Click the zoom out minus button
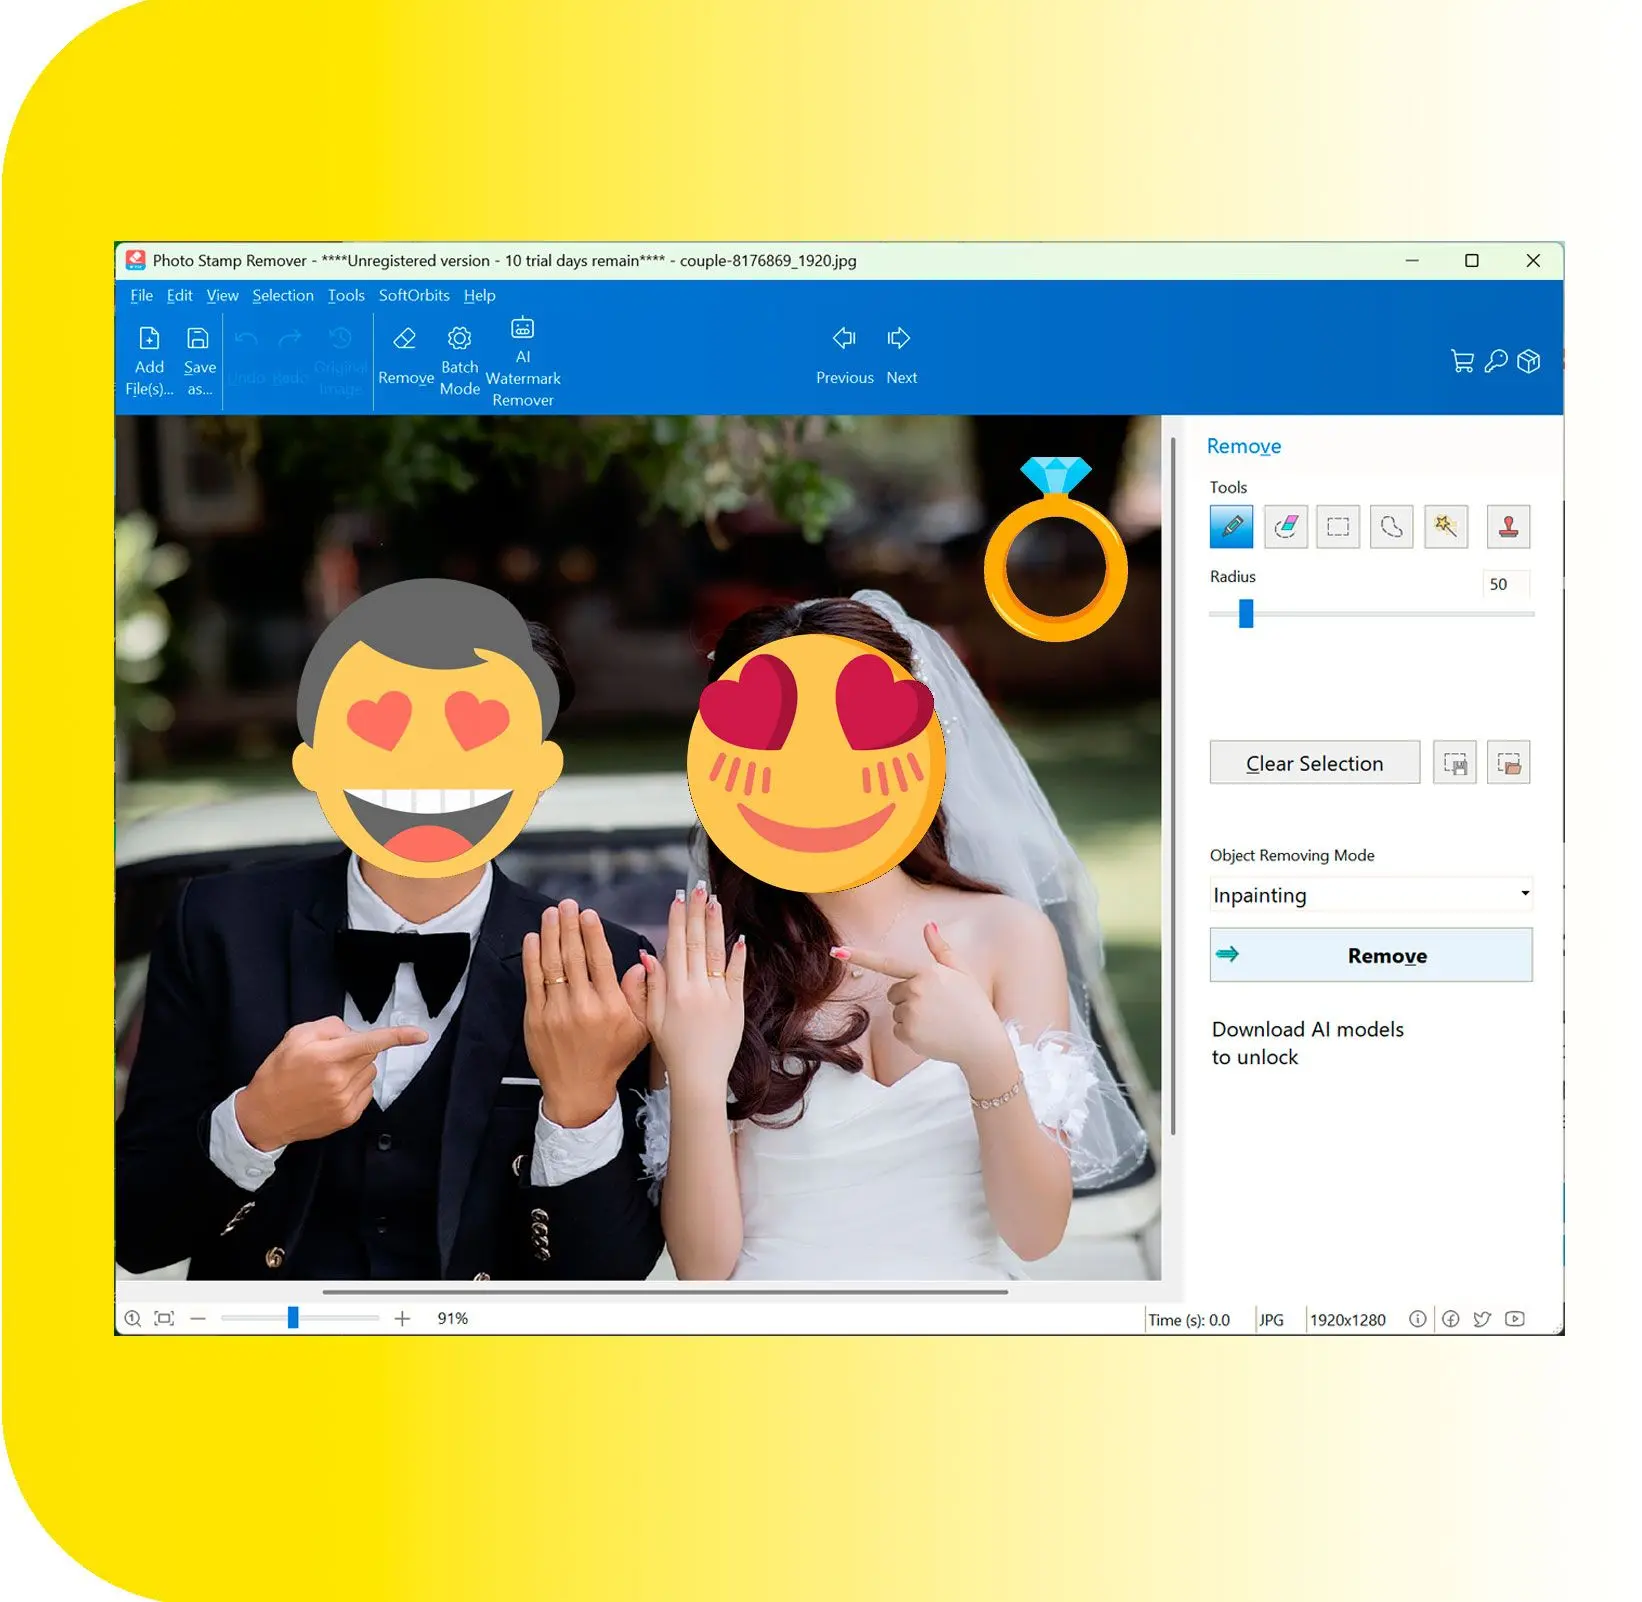The image size is (1642, 1602). [x=198, y=1319]
